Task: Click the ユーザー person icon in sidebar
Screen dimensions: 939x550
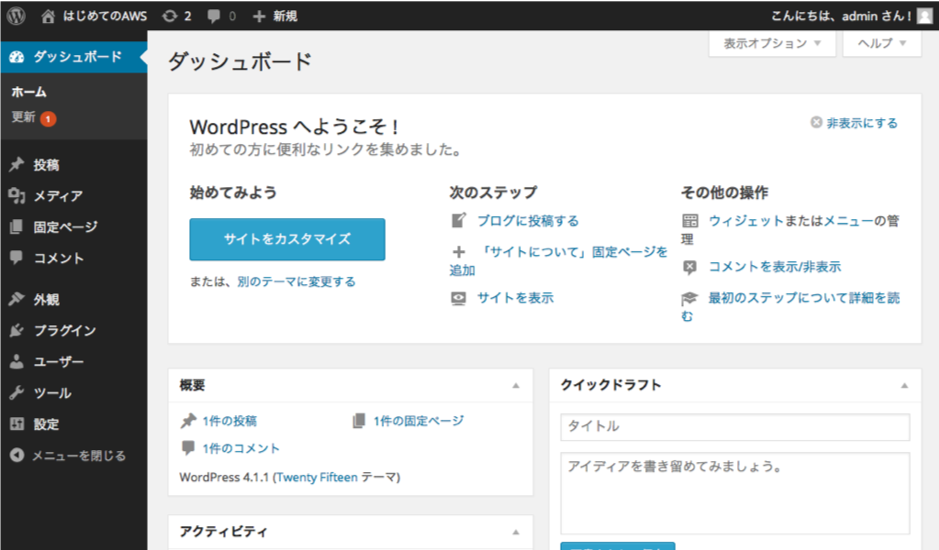Action: (17, 361)
